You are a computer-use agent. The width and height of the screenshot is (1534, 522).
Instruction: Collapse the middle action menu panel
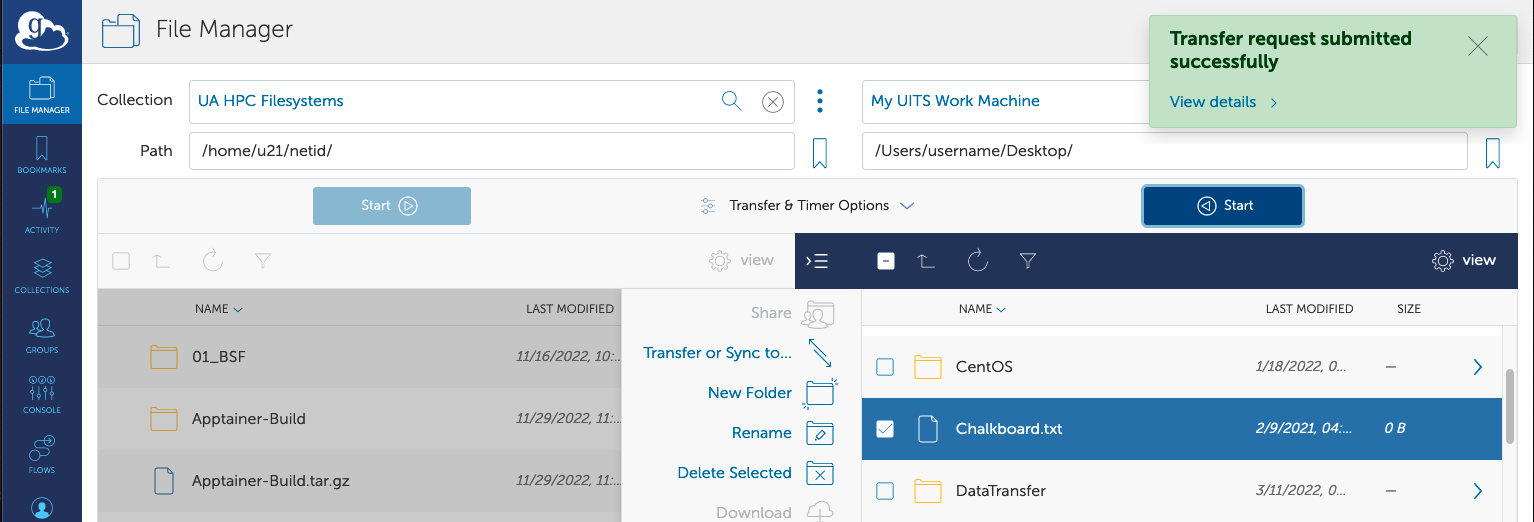[x=817, y=261]
